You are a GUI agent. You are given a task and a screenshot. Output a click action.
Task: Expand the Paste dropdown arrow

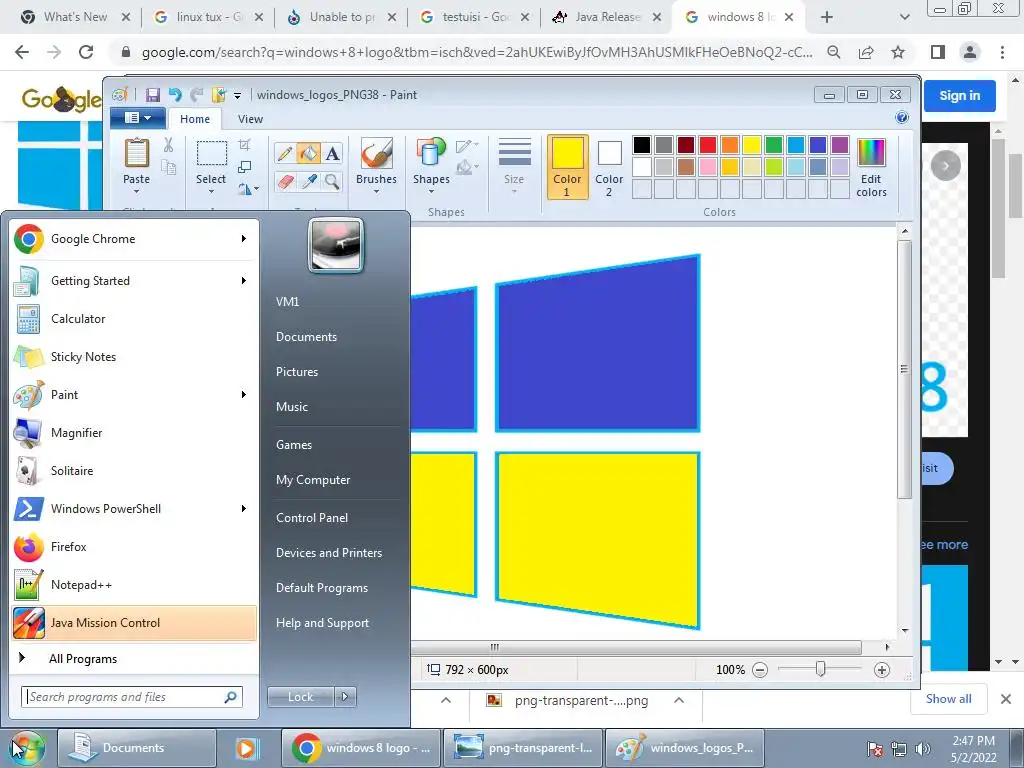pyautogui.click(x=136, y=191)
